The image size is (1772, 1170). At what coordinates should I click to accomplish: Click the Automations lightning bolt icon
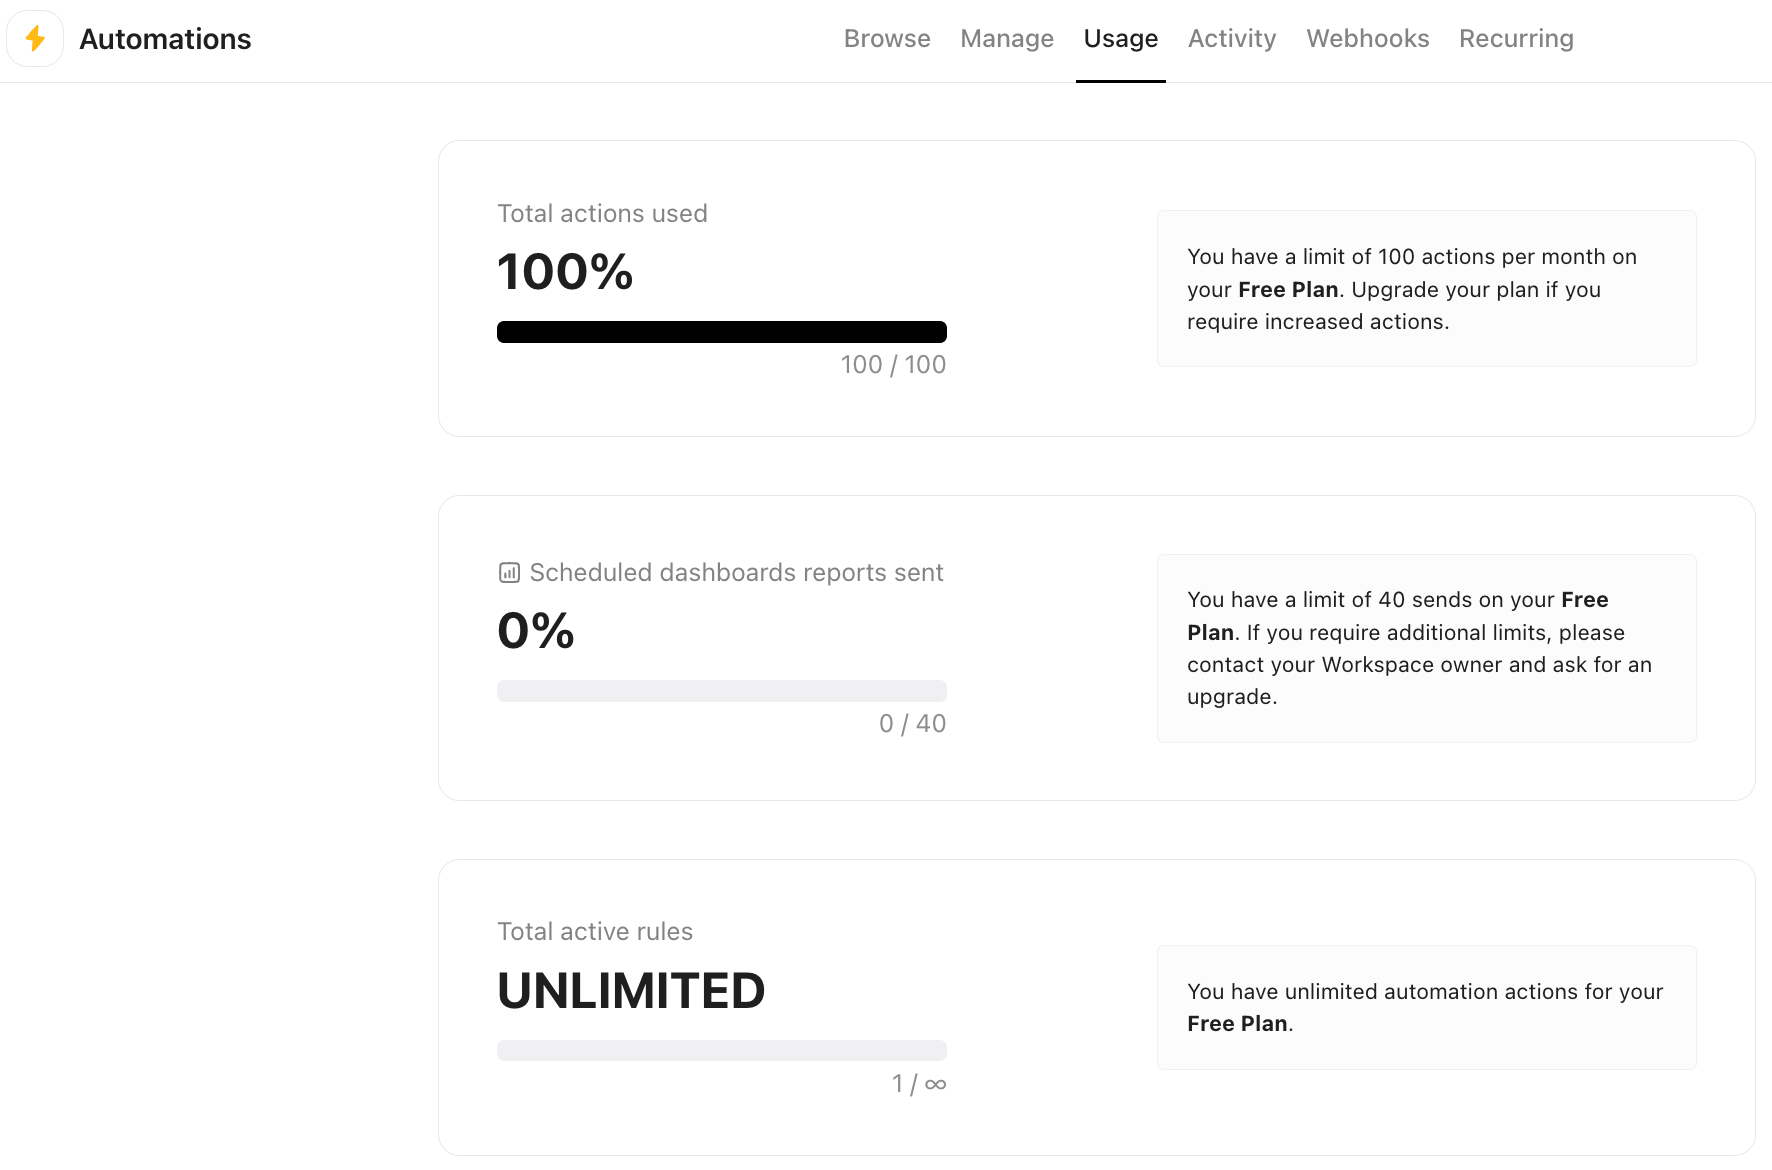pos(35,39)
